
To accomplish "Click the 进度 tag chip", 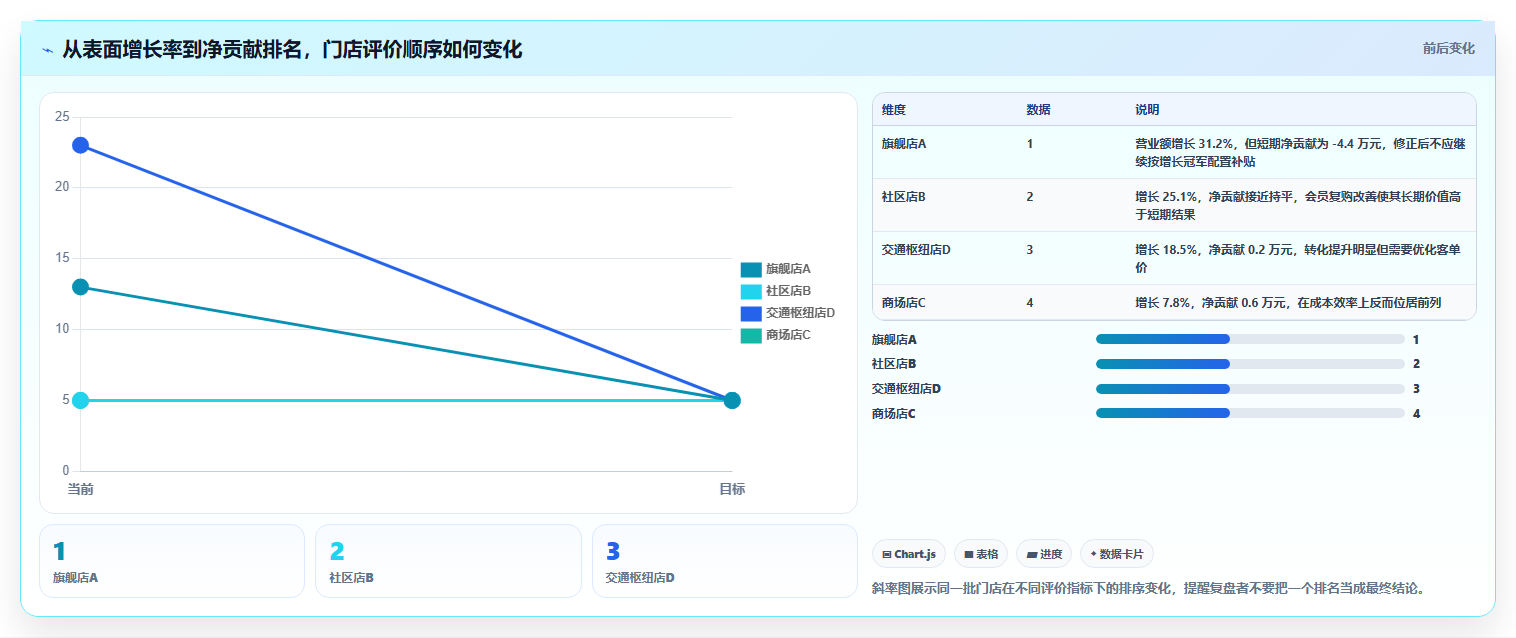I will (x=1044, y=554).
